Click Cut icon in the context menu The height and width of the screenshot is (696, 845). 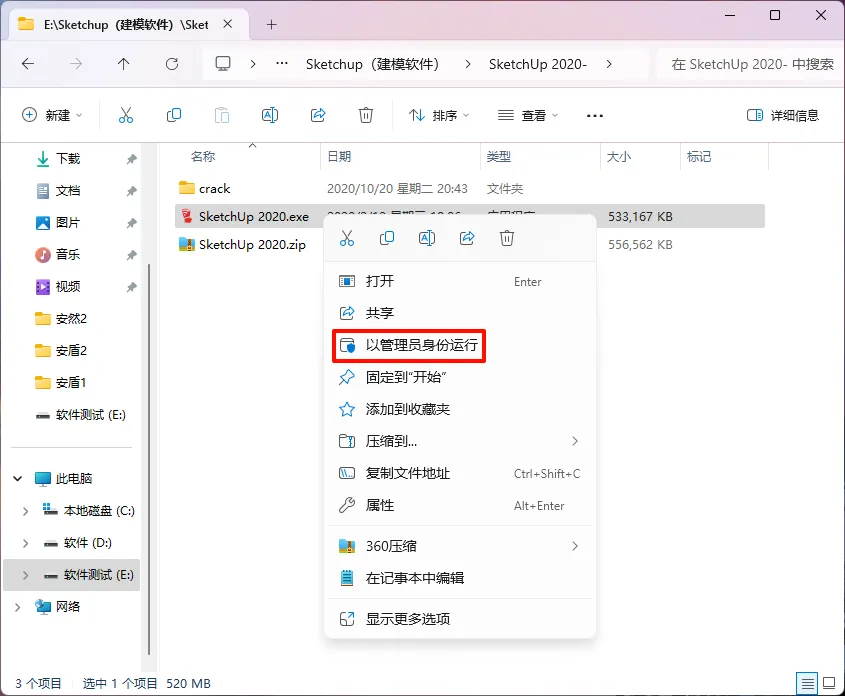tap(347, 238)
